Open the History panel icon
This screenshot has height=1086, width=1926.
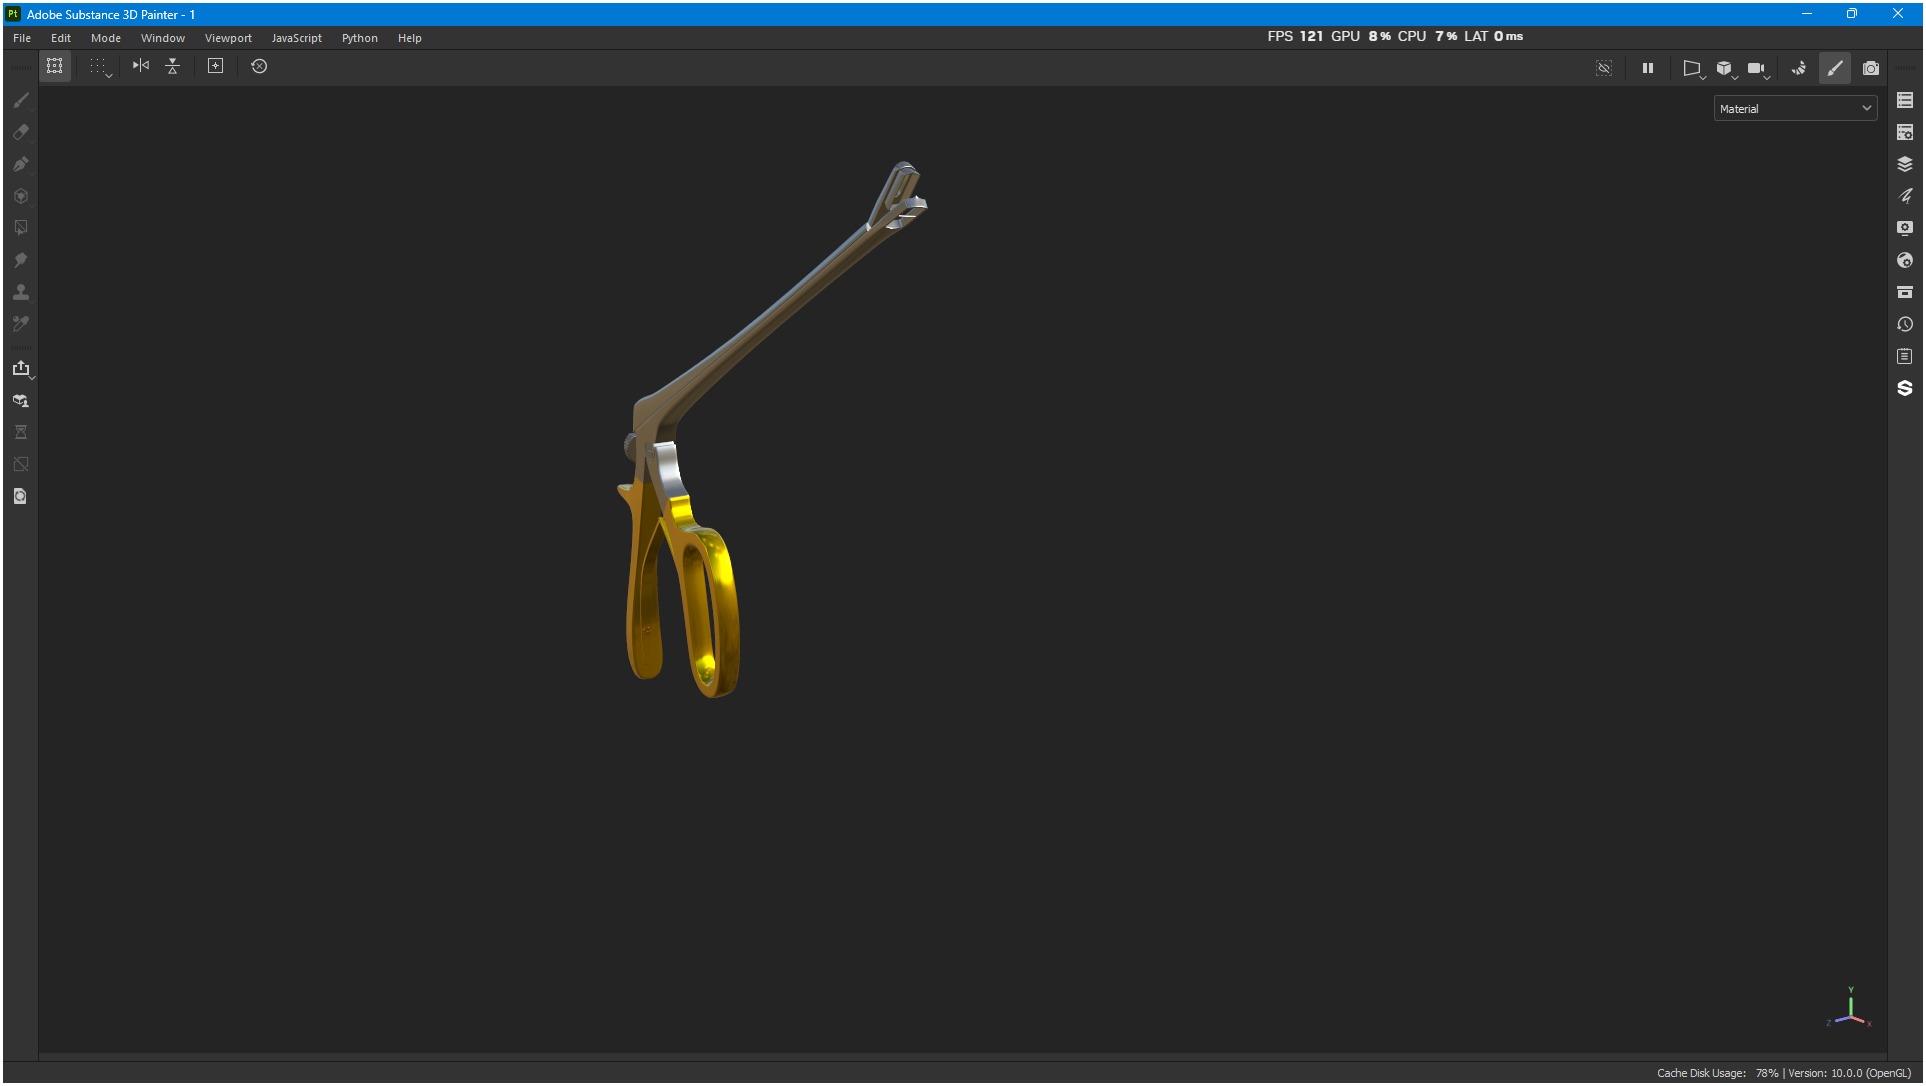(1904, 324)
